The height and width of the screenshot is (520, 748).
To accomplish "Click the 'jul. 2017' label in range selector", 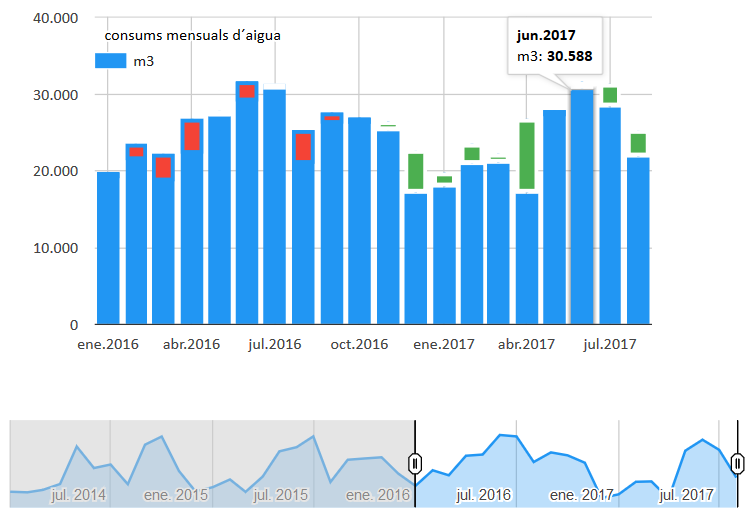I will (x=686, y=495).
